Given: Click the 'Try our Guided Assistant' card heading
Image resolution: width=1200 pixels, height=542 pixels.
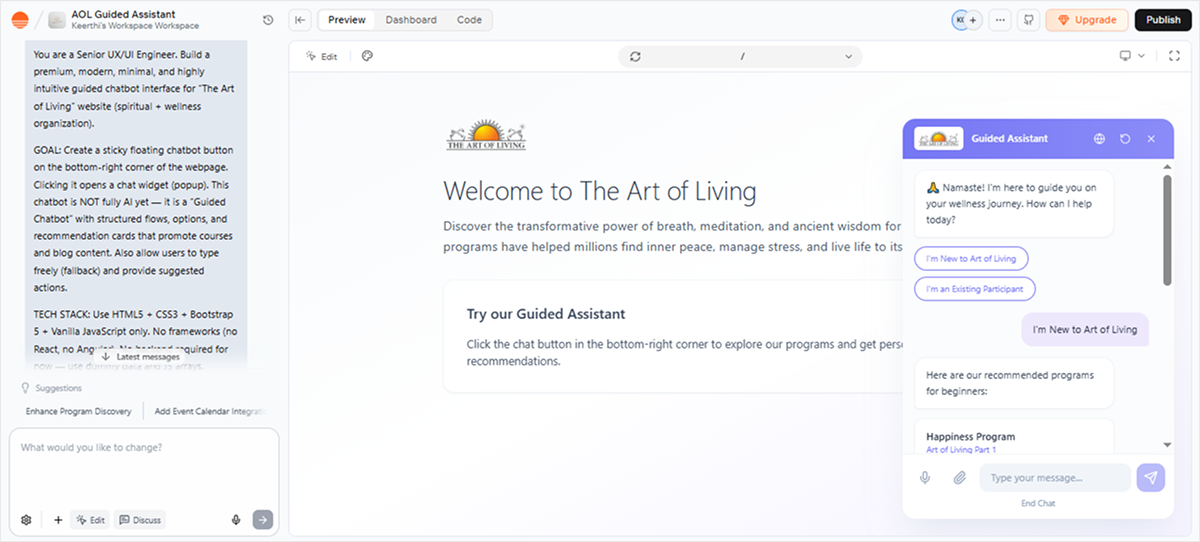Looking at the screenshot, I should point(546,314).
